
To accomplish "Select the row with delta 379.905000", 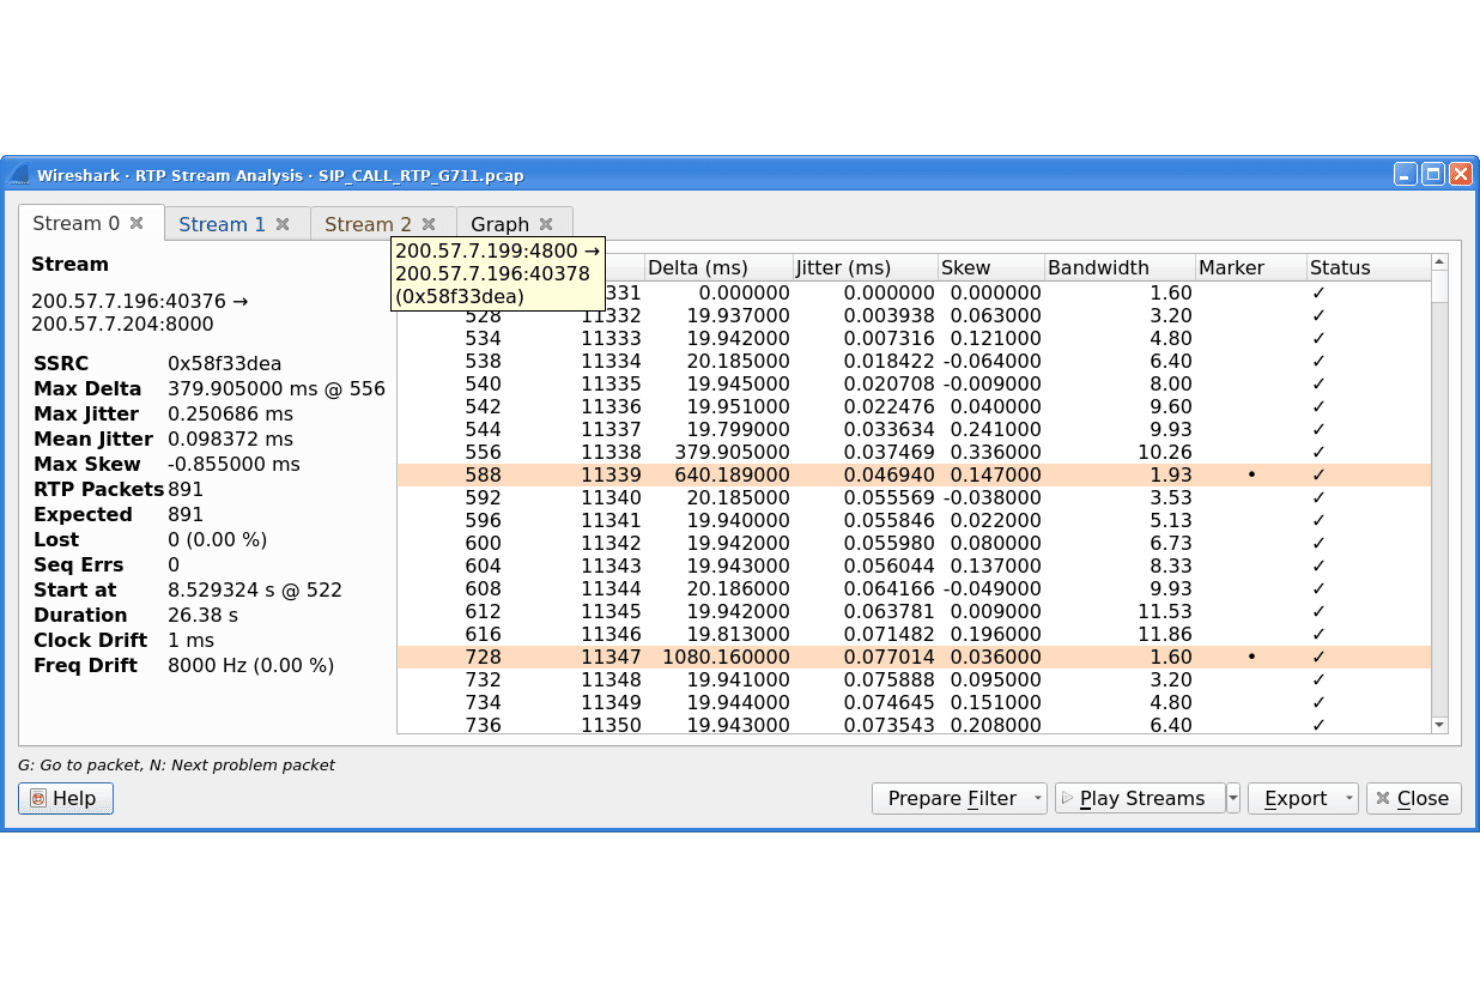I will 914,452.
